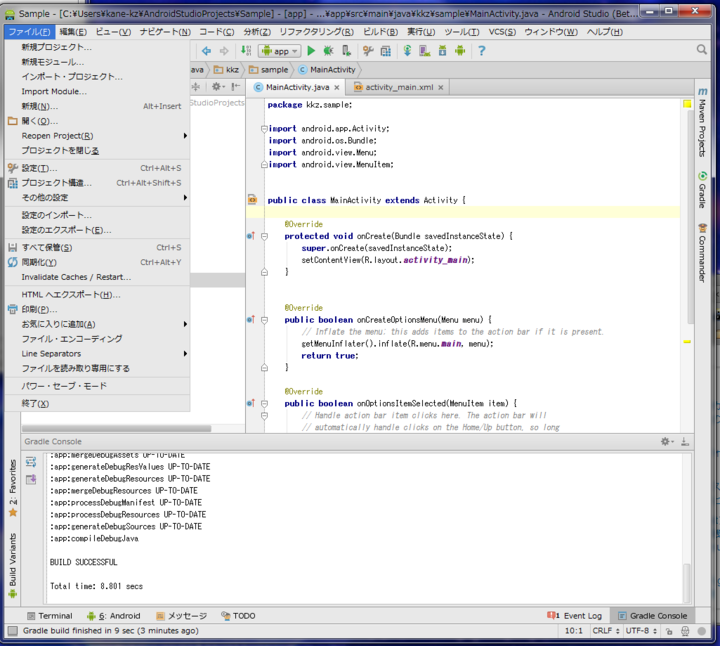Image resolution: width=720 pixels, height=646 pixels.
Task: Click the Search Everywhere magnifier icon
Action: tap(701, 50)
